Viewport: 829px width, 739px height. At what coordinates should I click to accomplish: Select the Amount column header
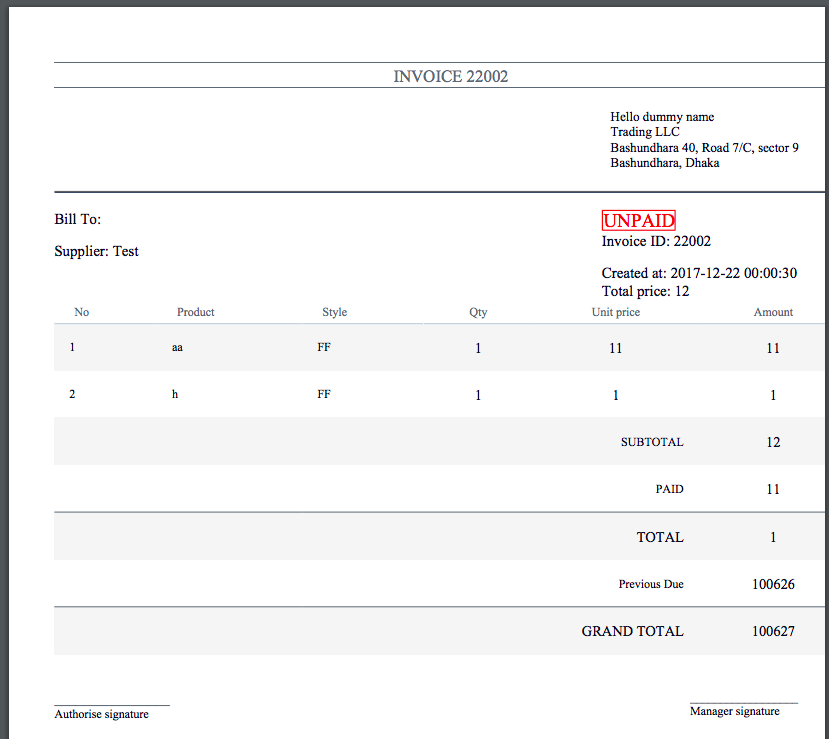pos(773,312)
